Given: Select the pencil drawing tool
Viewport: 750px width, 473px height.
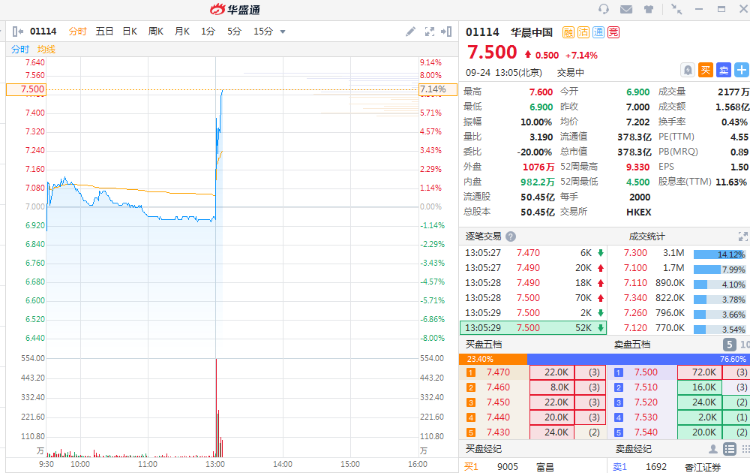Looking at the screenshot, I should 410,32.
